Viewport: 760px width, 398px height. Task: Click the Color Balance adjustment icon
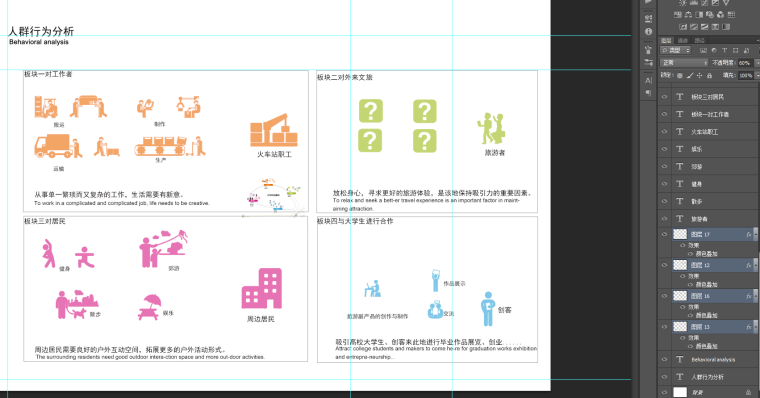688,15
